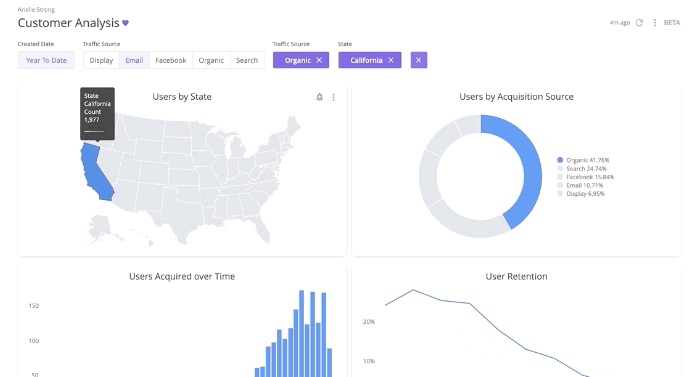Click the favorite heart icon beside Customer Analysis
This screenshot has width=692, height=377.
(125, 23)
